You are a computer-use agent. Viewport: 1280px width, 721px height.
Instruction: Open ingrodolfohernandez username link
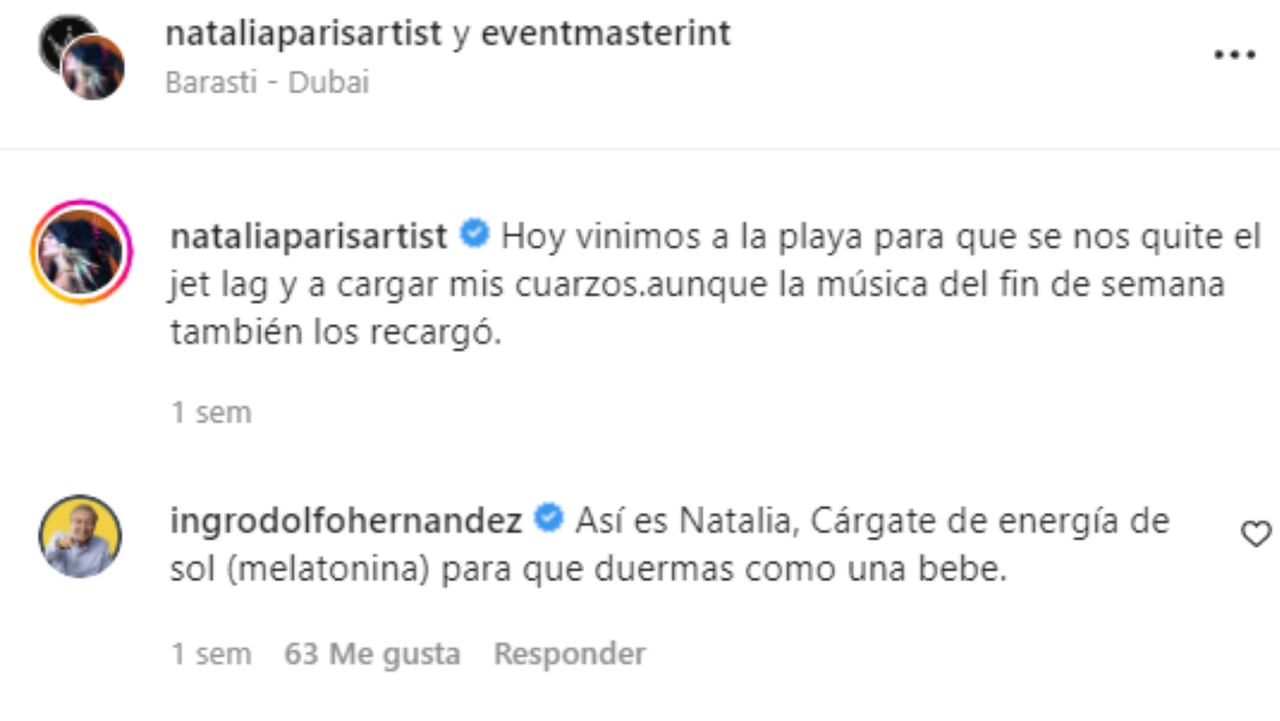click(346, 521)
